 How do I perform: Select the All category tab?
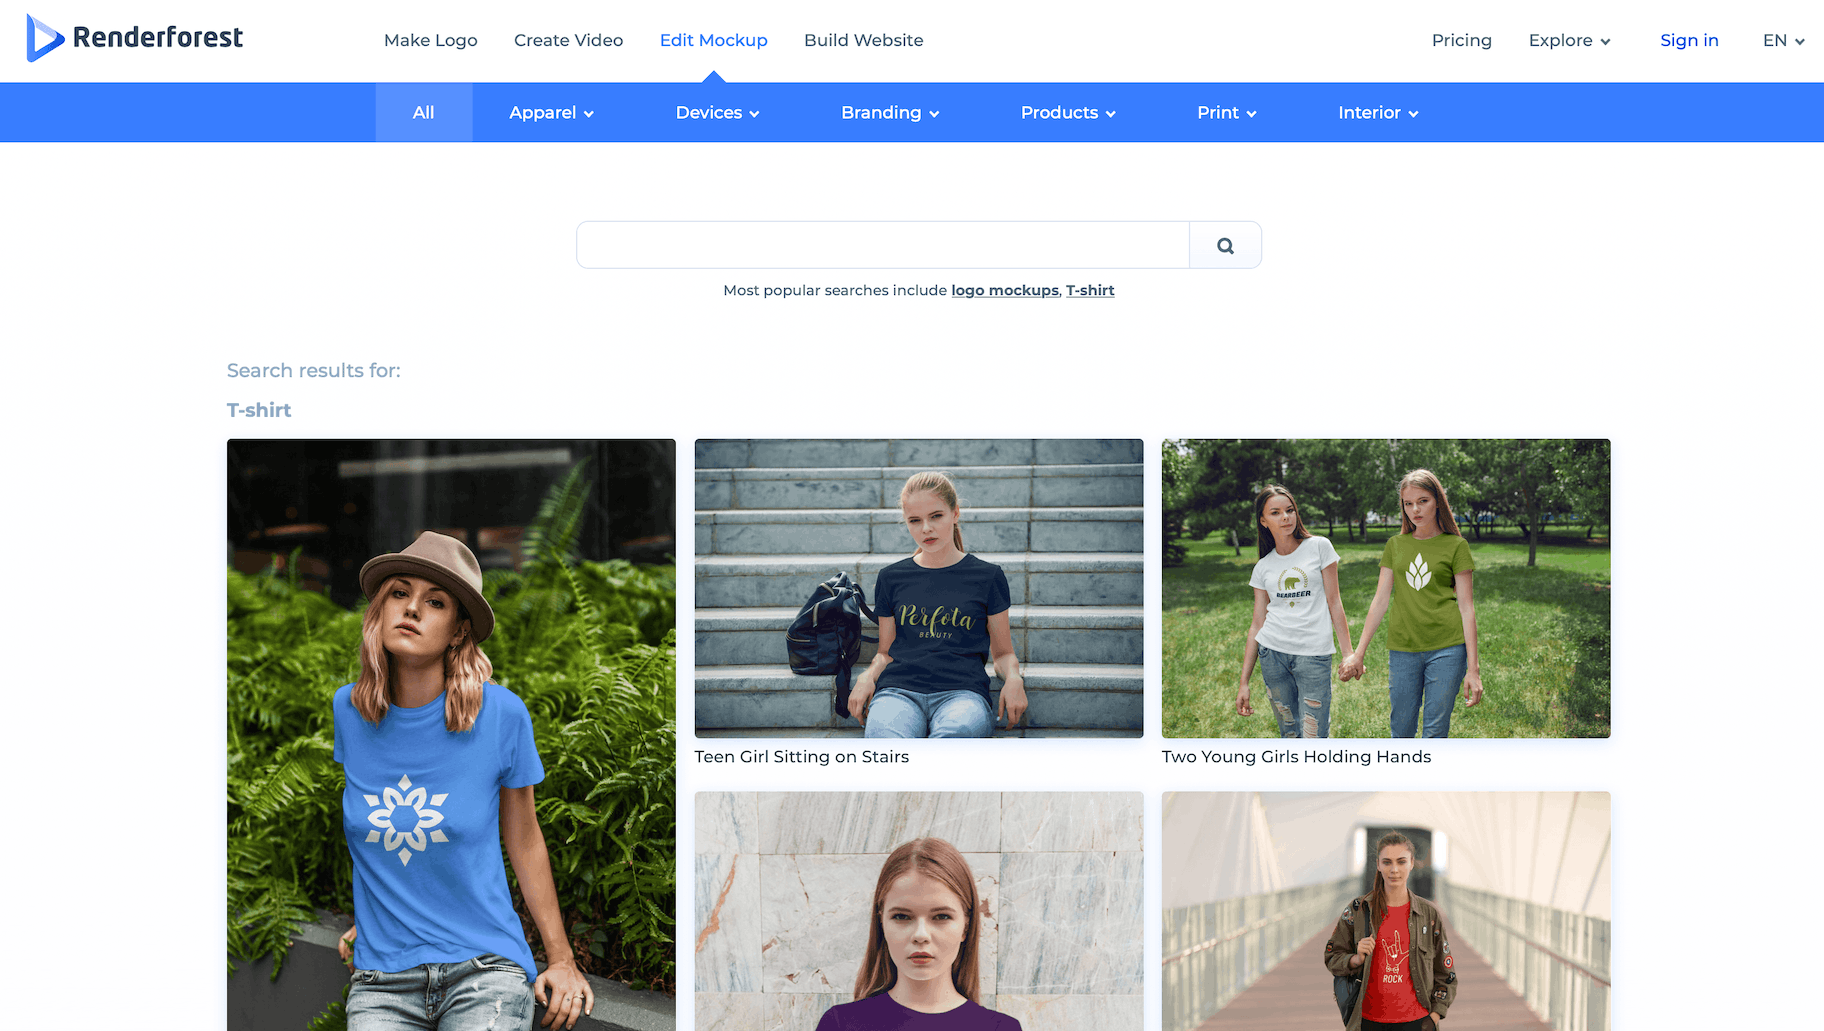tap(423, 113)
